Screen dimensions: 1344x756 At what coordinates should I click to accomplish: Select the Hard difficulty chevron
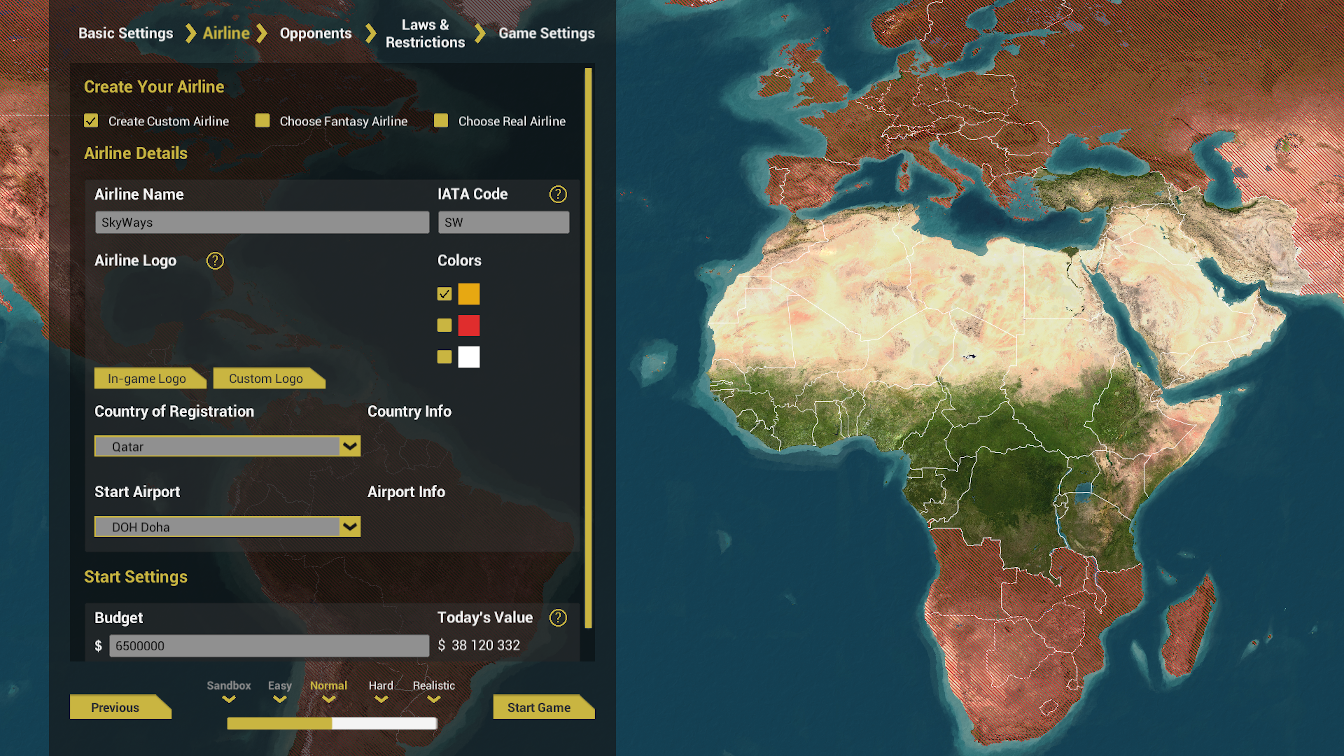pos(381,699)
